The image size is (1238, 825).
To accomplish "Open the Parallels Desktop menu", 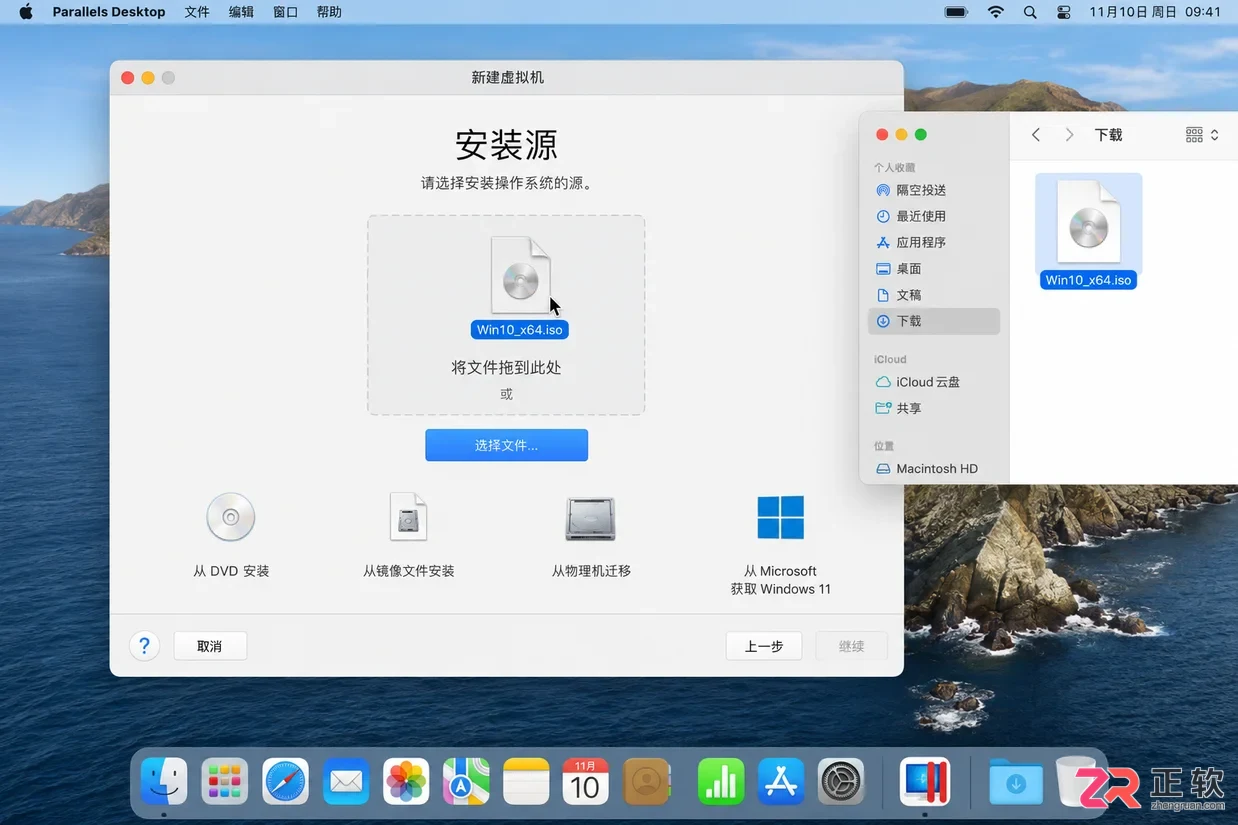I will (x=109, y=12).
